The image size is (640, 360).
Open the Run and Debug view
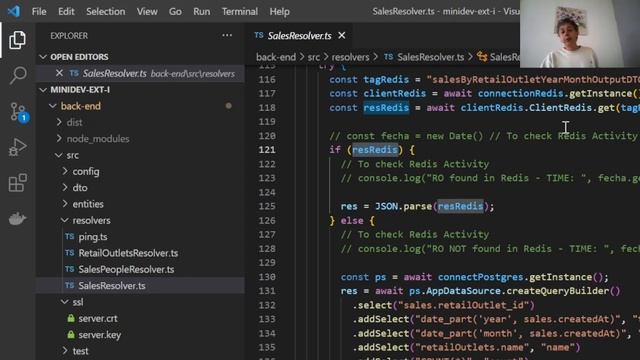click(17, 147)
